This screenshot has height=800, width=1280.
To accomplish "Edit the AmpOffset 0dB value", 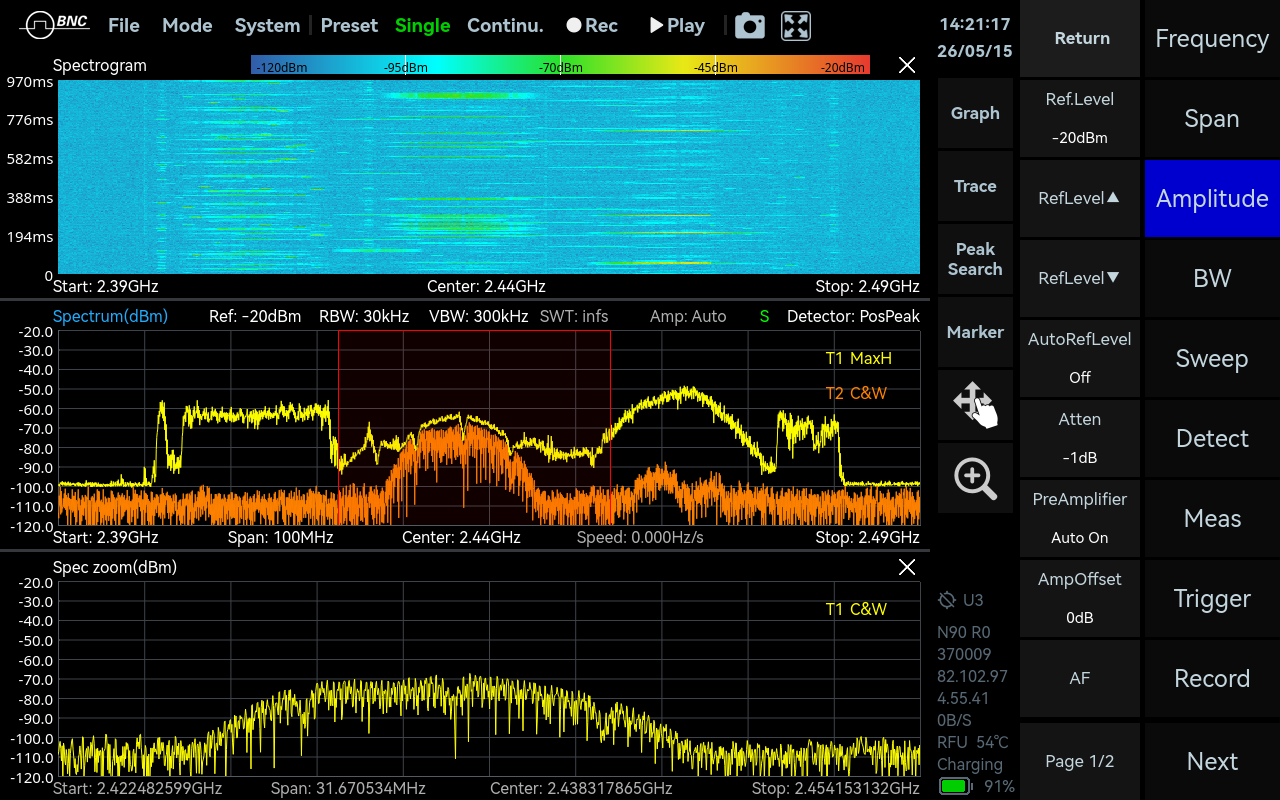I will click(x=1080, y=598).
